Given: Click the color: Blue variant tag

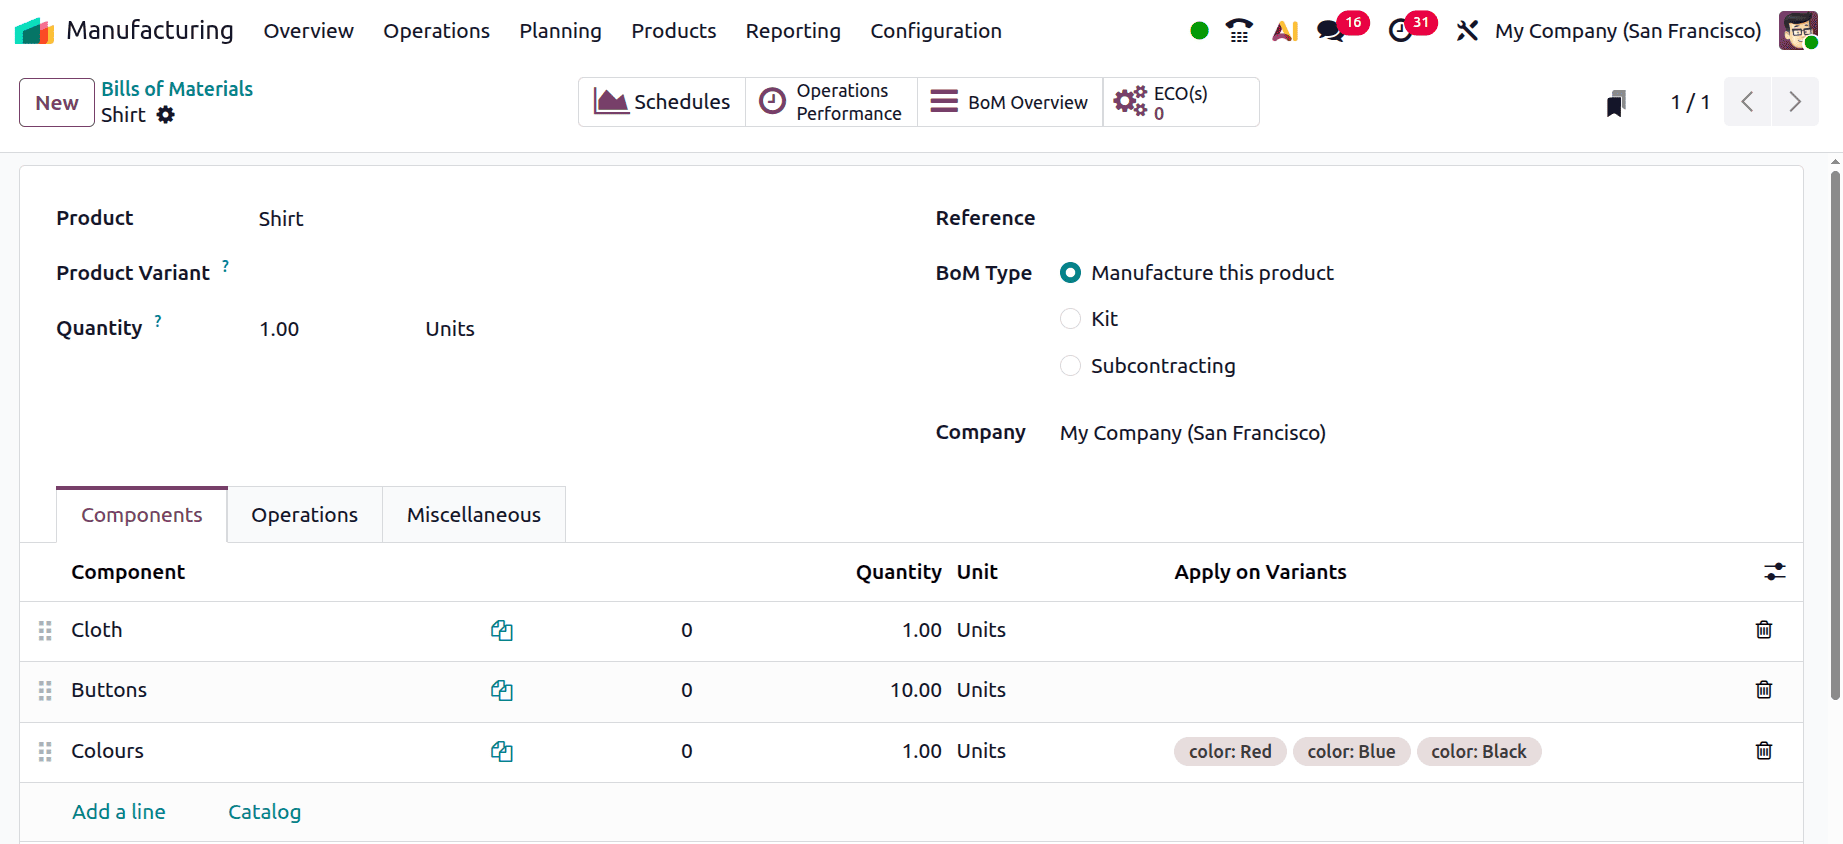Looking at the screenshot, I should [x=1351, y=752].
